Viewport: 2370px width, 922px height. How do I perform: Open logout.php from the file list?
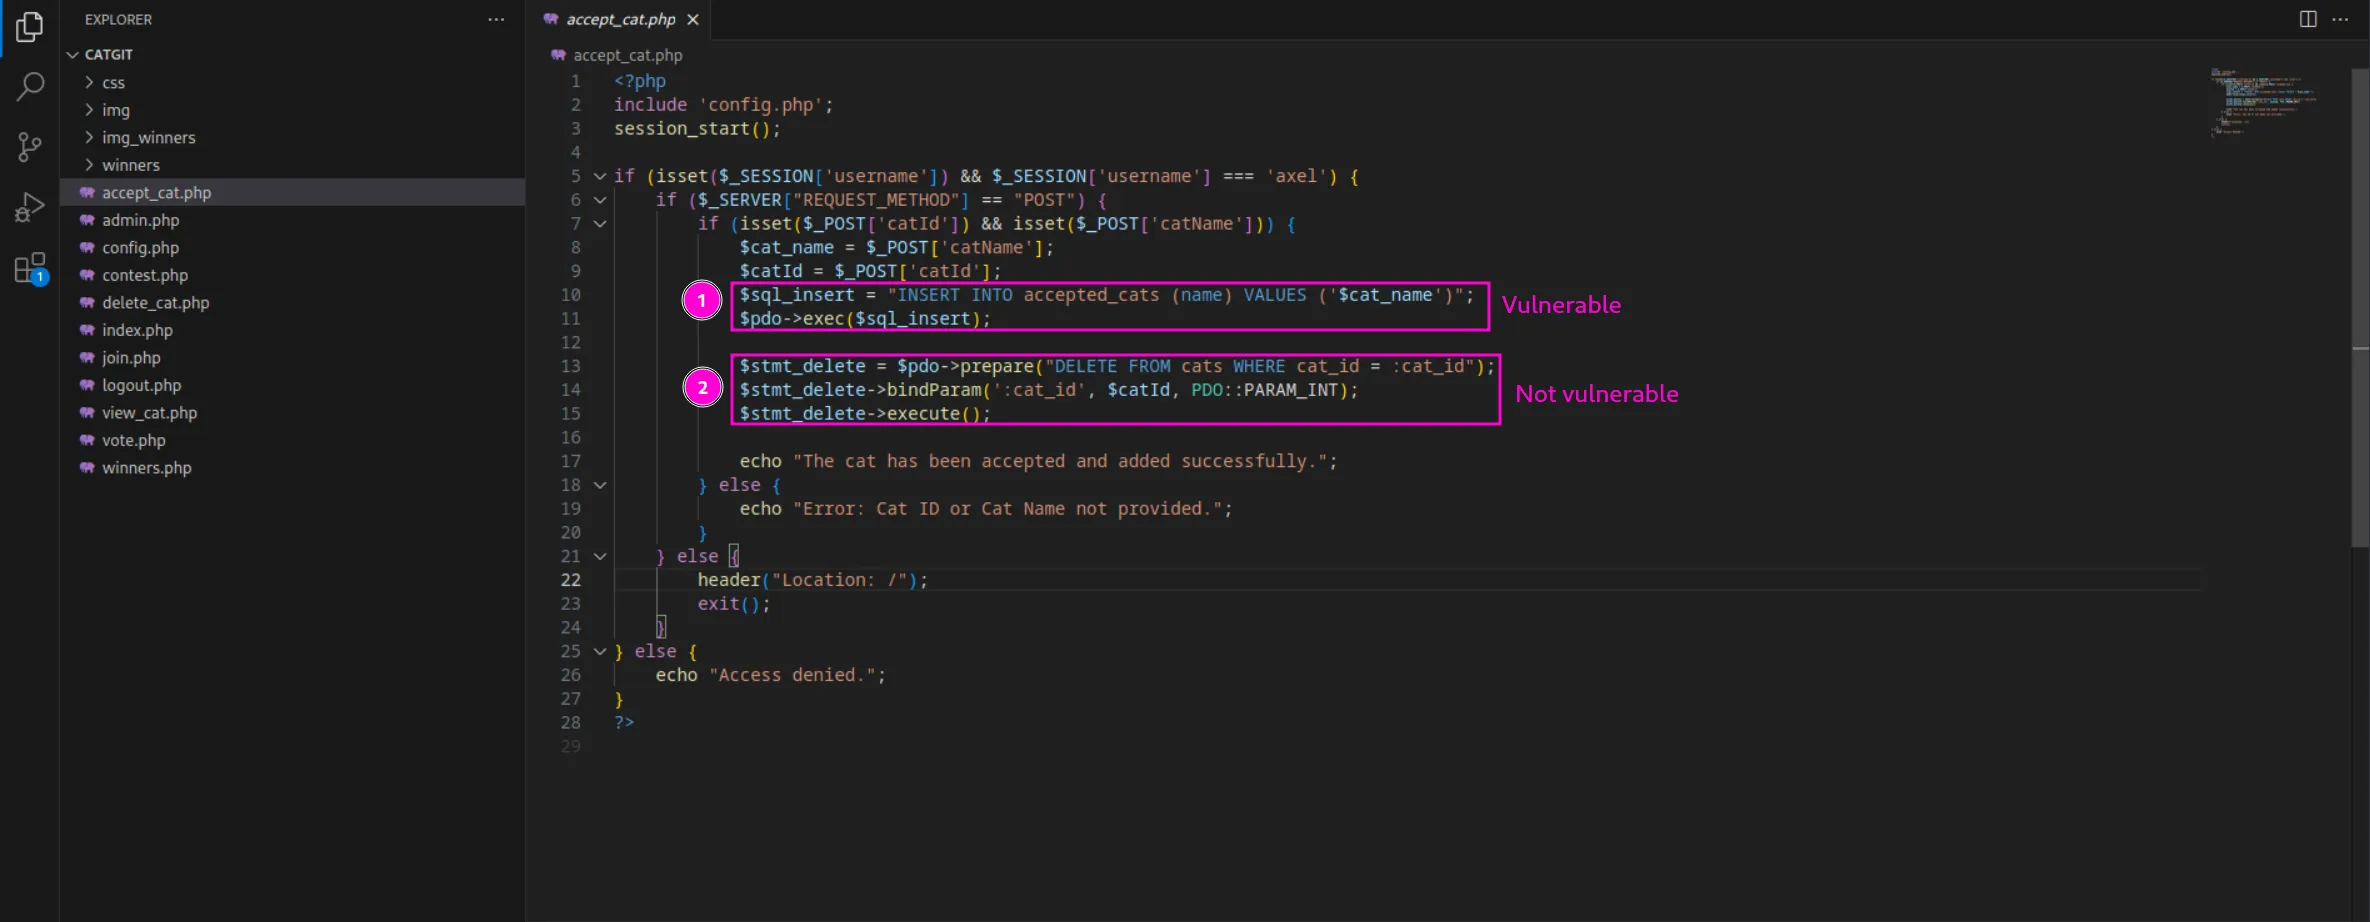[x=292, y=385]
